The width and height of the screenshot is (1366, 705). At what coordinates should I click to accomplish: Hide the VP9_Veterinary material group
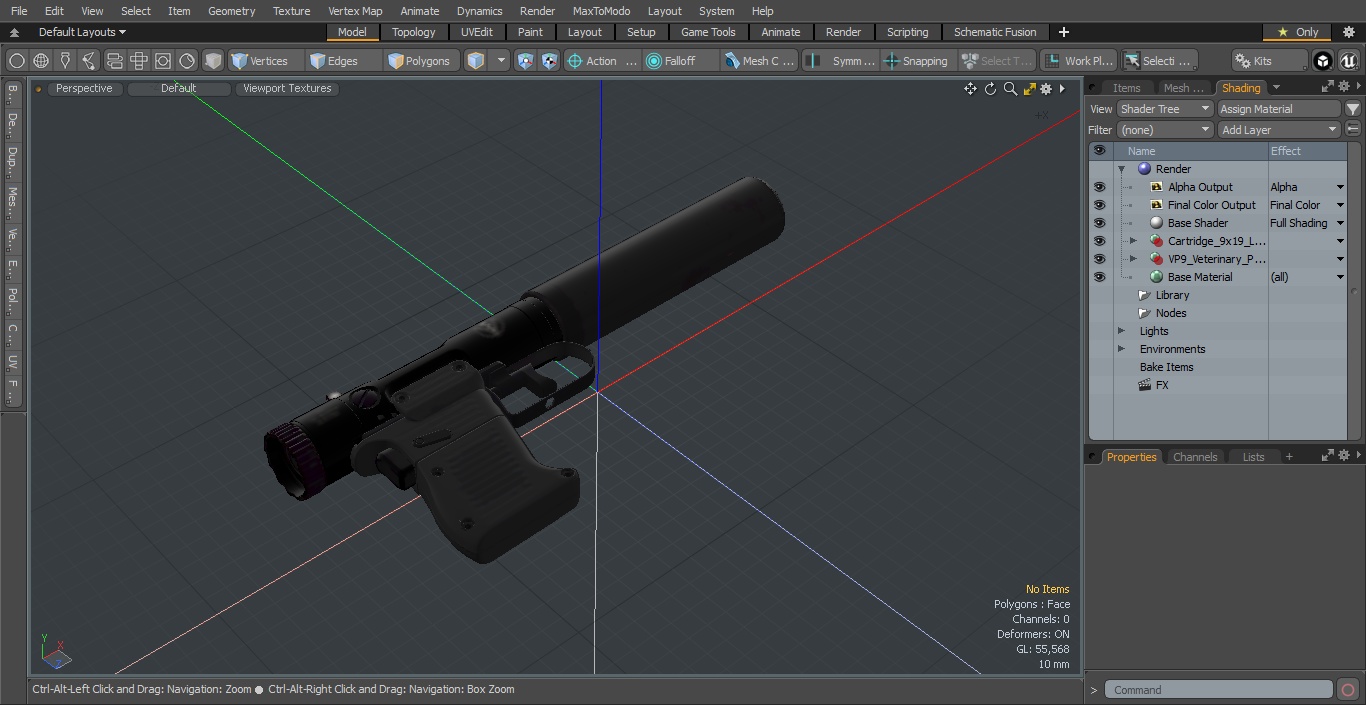pos(1100,259)
